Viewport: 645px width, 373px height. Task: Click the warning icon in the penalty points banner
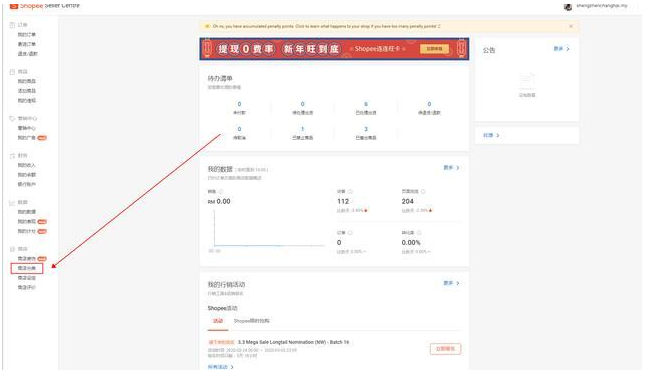tap(207, 26)
